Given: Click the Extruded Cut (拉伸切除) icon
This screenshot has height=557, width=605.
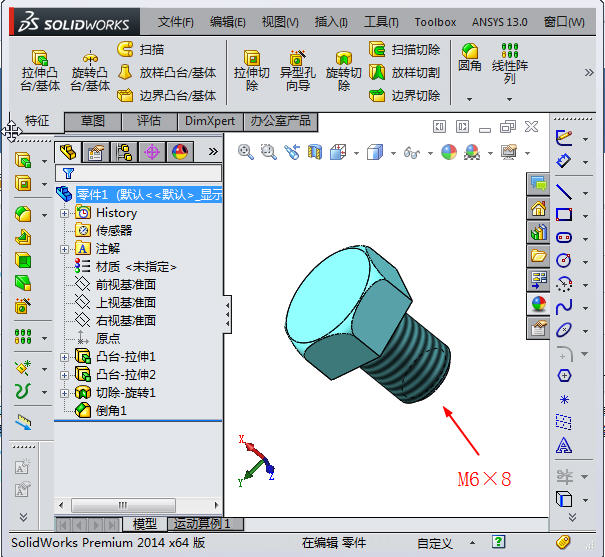Looking at the screenshot, I should pos(251,58).
